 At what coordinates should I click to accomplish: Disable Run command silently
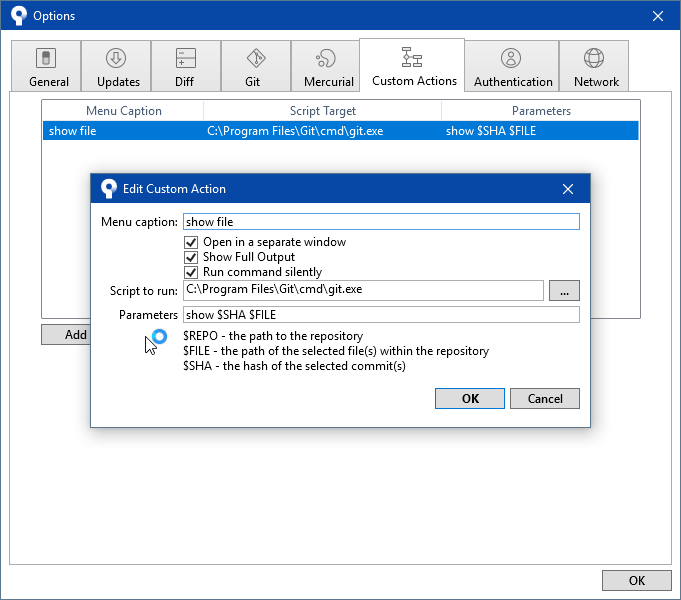click(x=191, y=272)
